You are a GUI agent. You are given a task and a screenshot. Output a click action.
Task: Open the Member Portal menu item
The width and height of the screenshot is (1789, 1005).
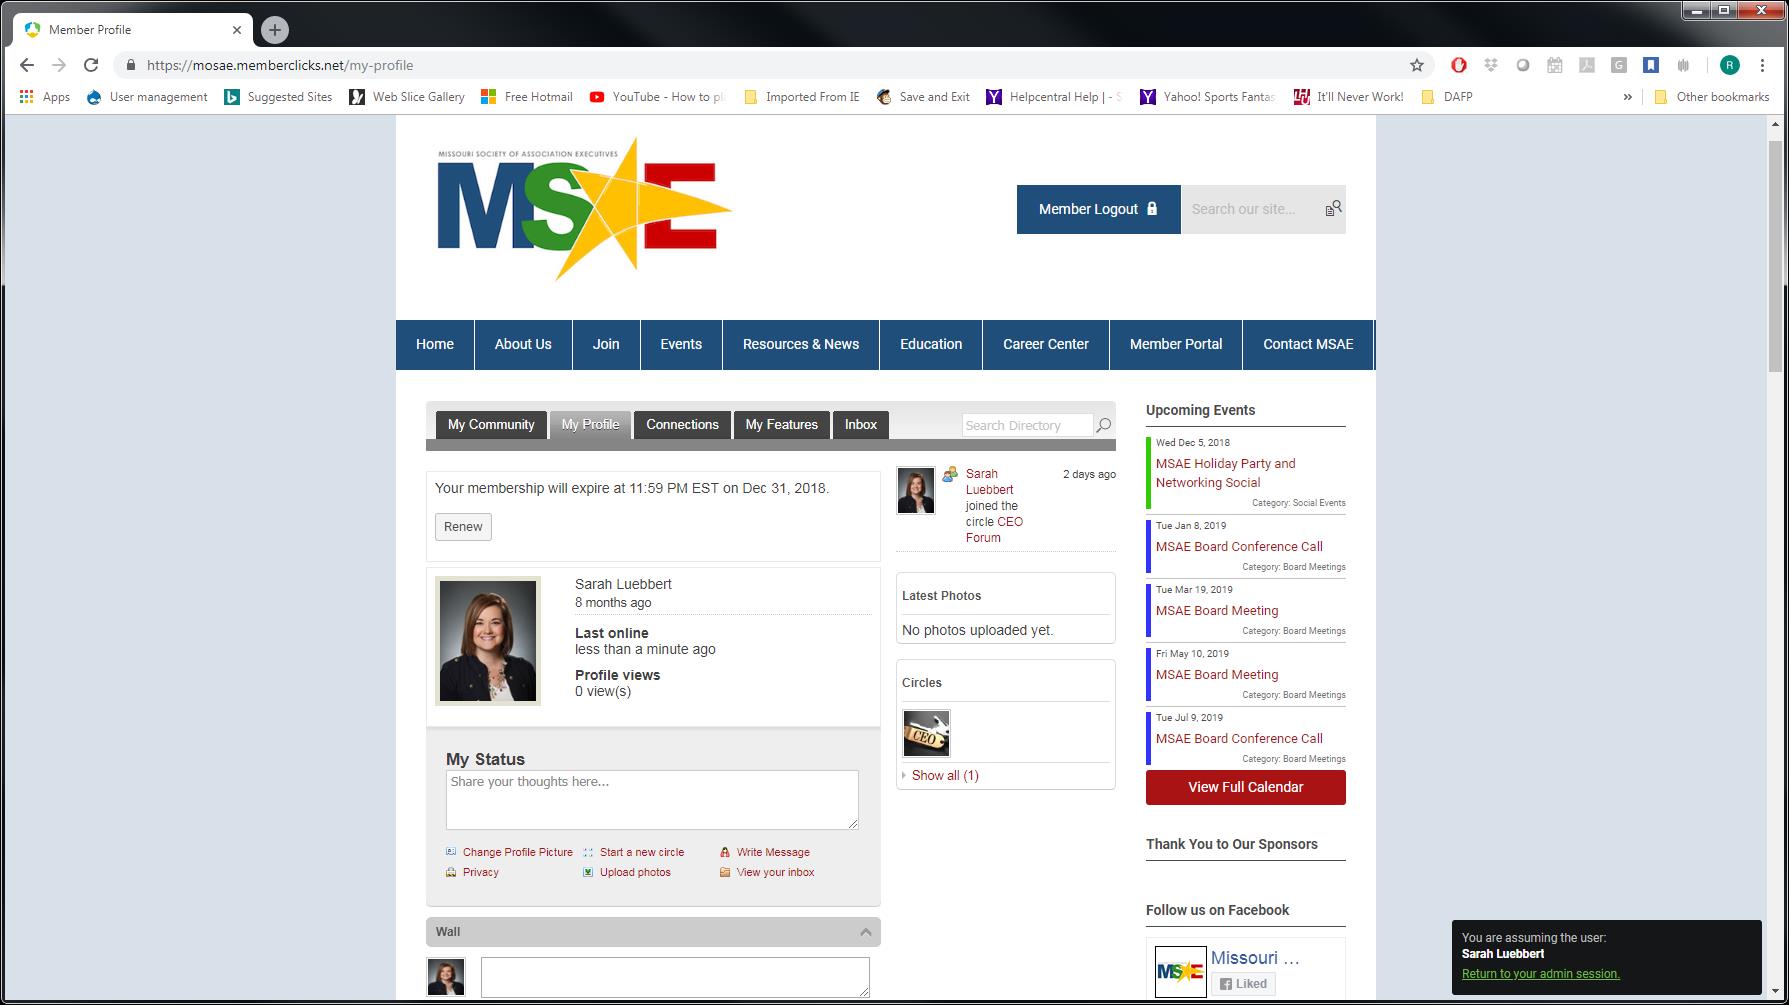(1175, 344)
